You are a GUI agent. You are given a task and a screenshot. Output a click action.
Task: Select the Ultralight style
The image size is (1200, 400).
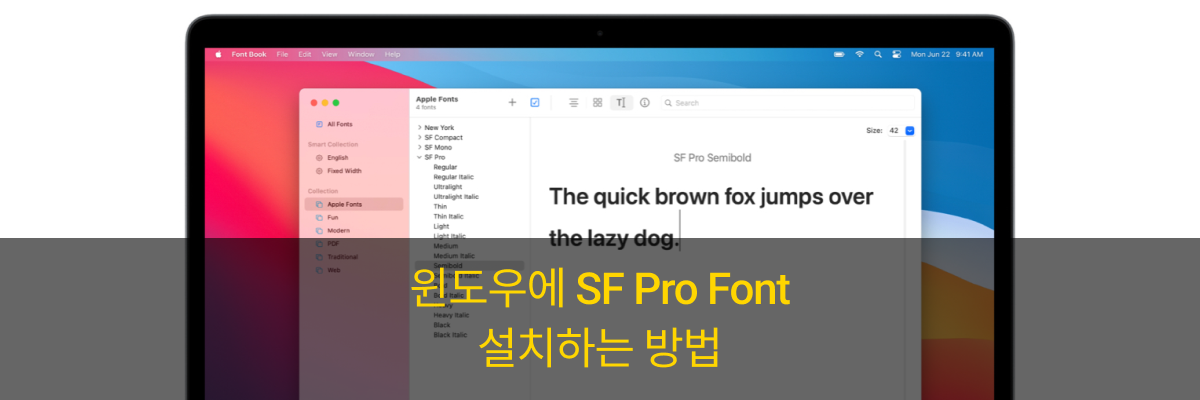[448, 187]
